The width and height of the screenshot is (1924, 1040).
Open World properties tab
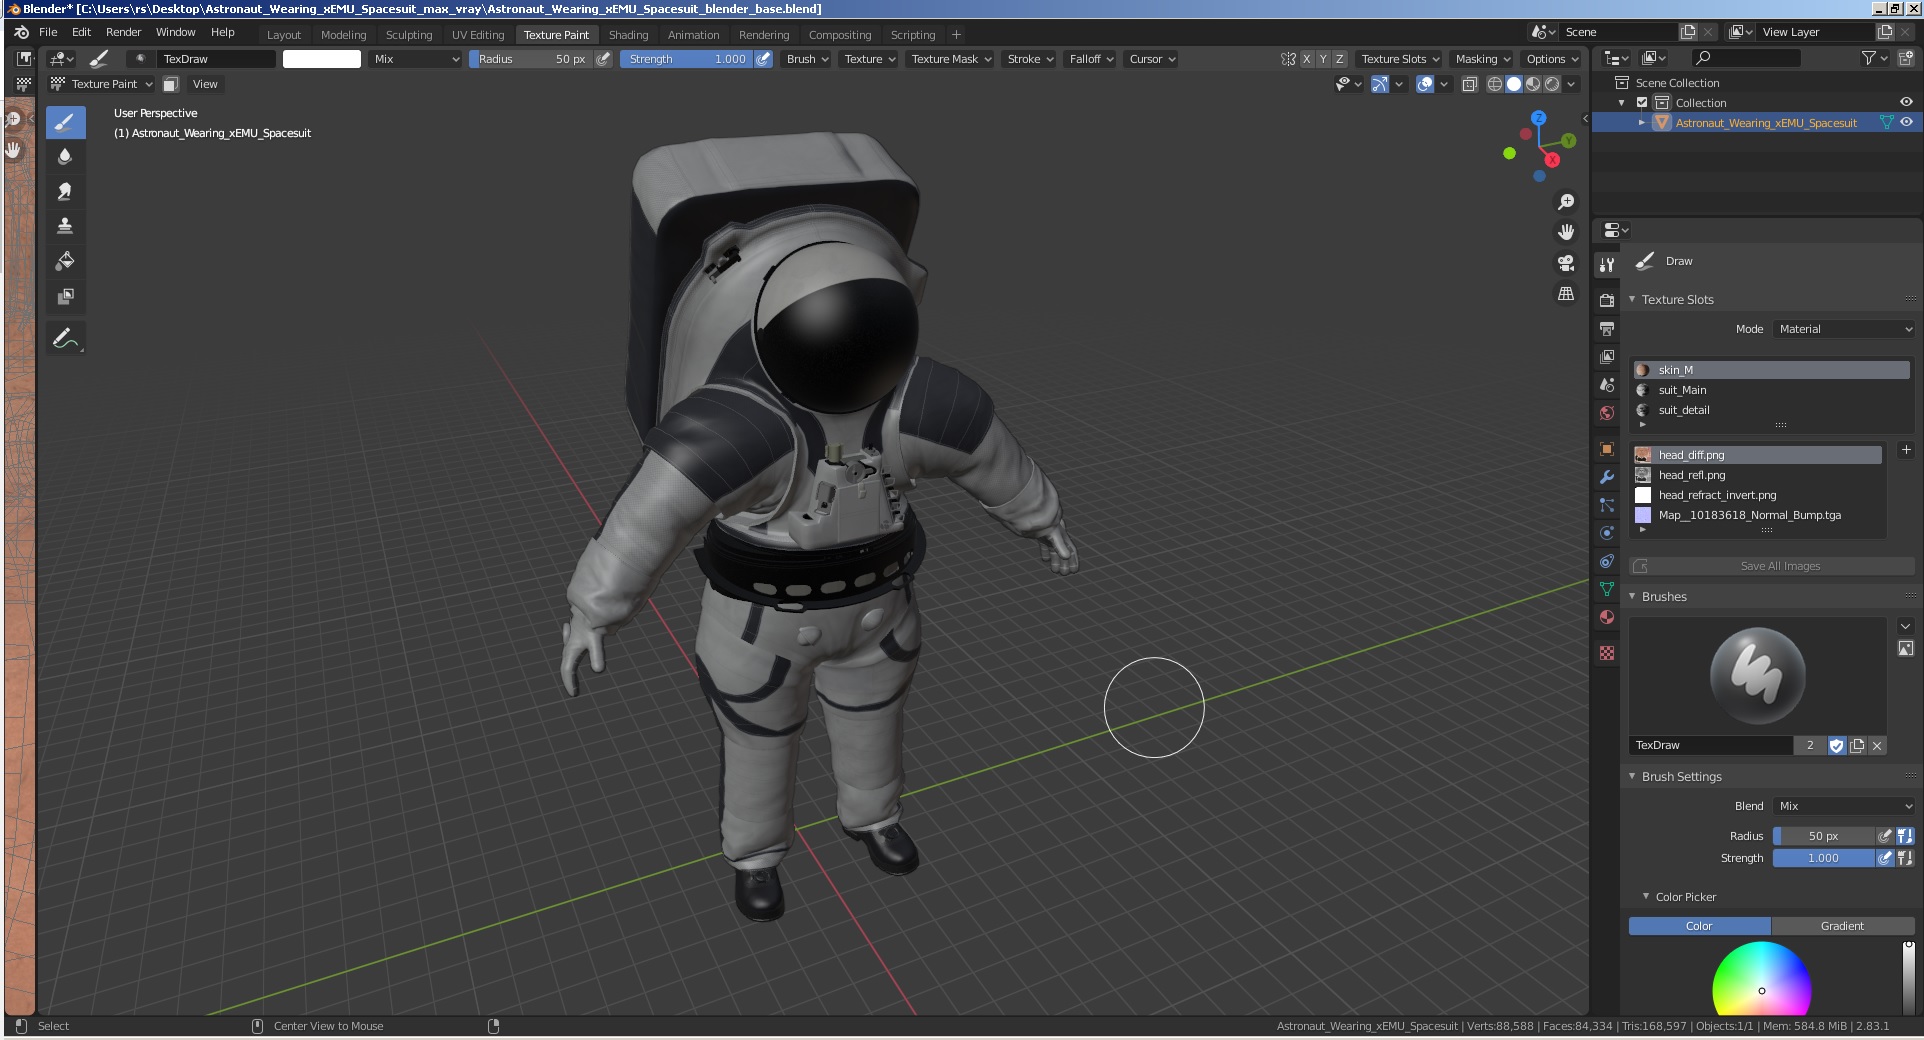1607,412
